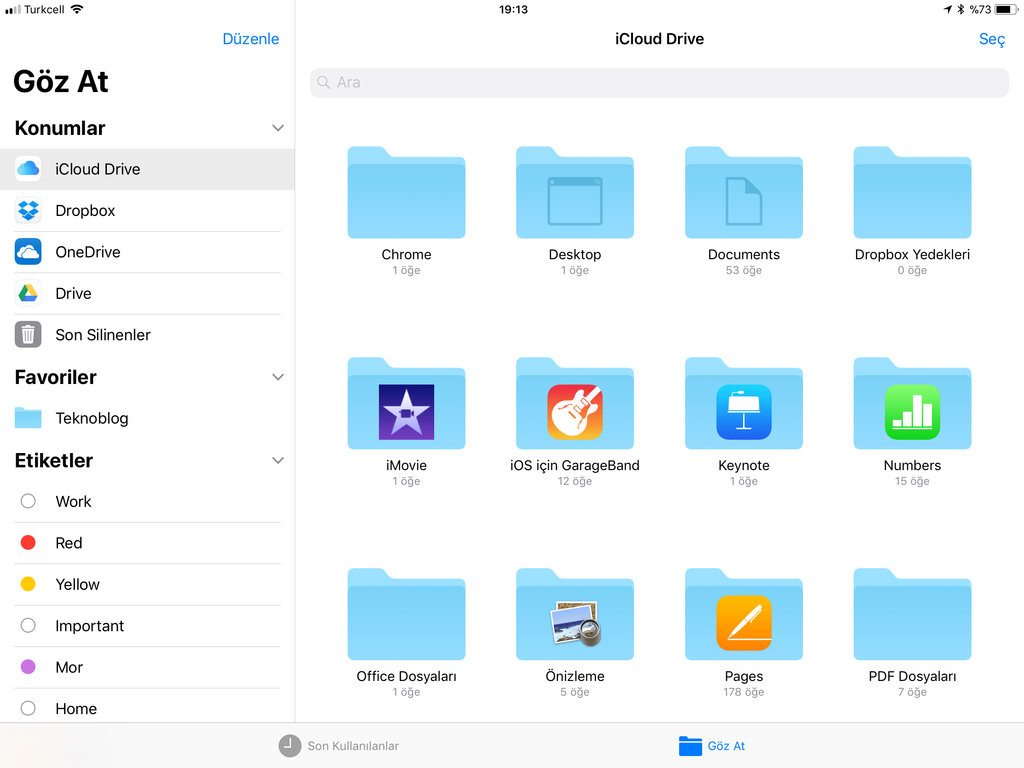Switch to Son Kullanılanlar tab
This screenshot has height=768, width=1024.
tap(338, 746)
